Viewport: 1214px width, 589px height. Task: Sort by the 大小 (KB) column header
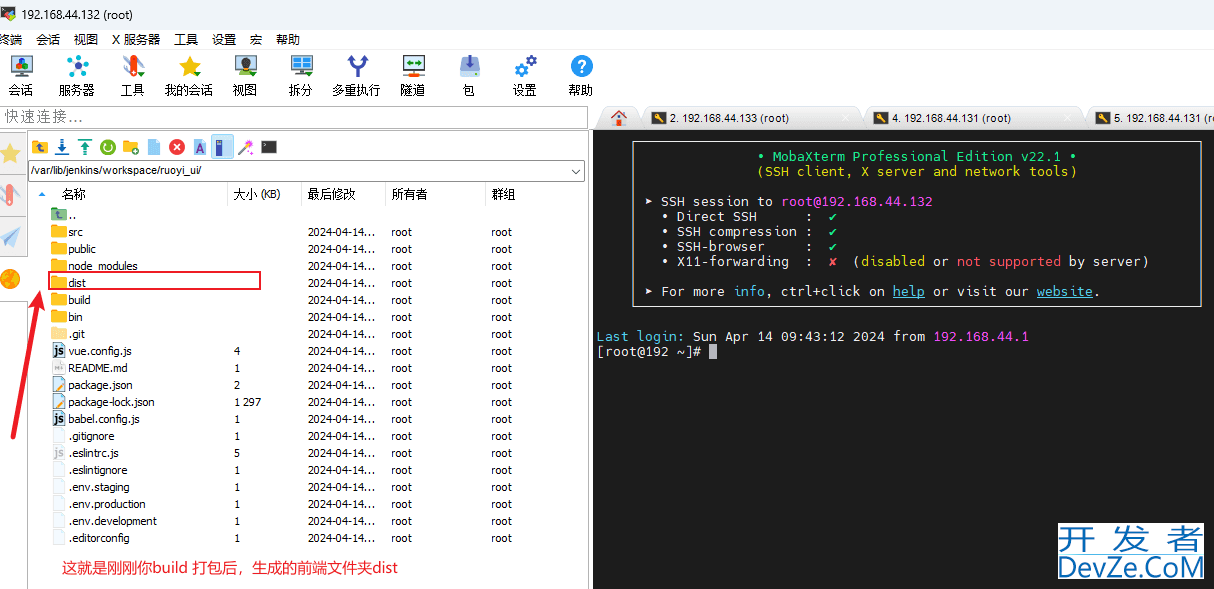tap(257, 194)
